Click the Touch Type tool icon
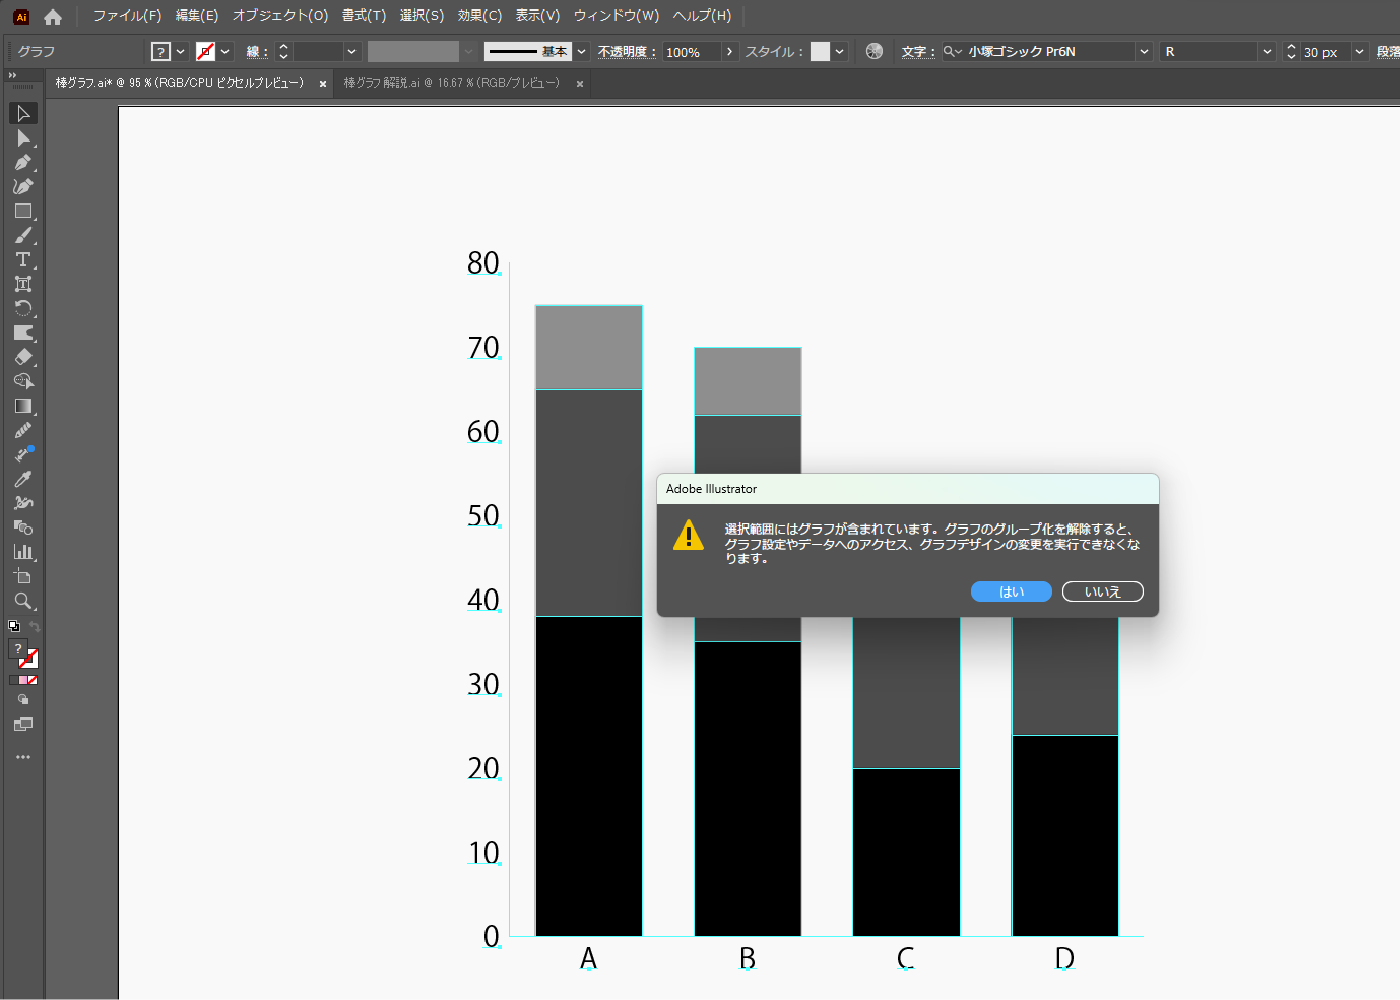 23,284
